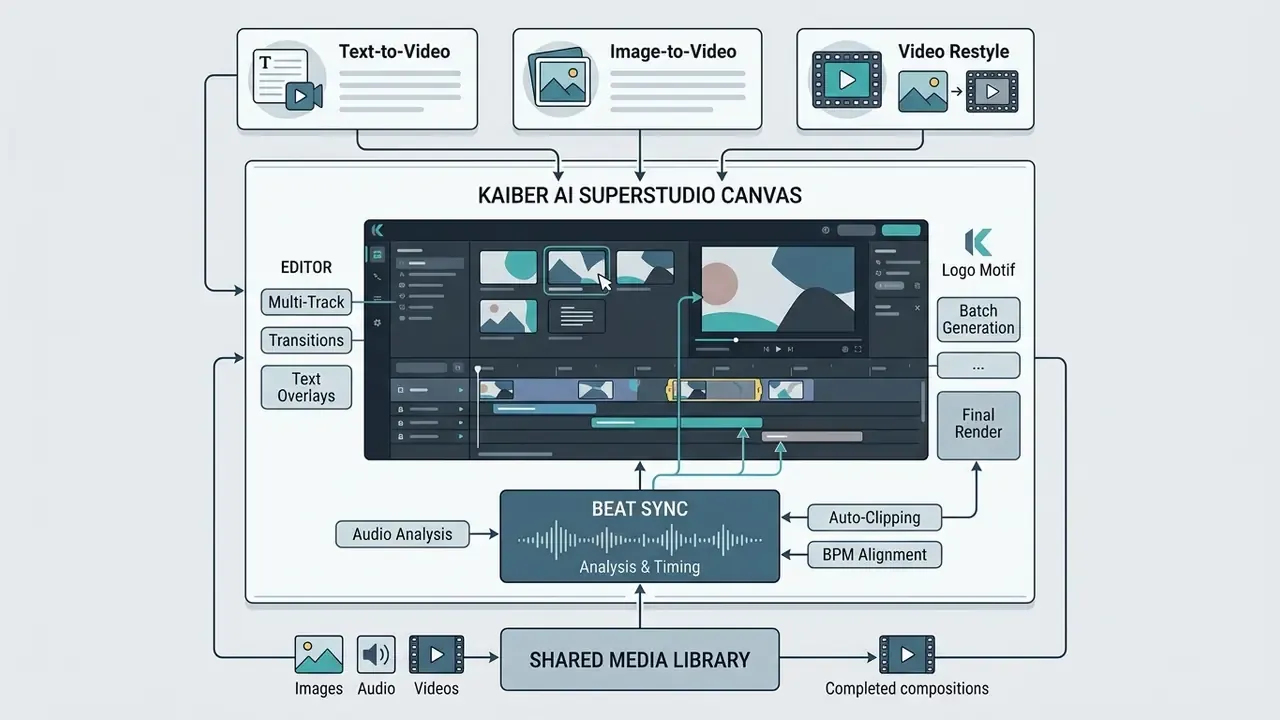This screenshot has height=720, width=1280.
Task: Click the Images icon below the canvas
Action: pos(319,655)
